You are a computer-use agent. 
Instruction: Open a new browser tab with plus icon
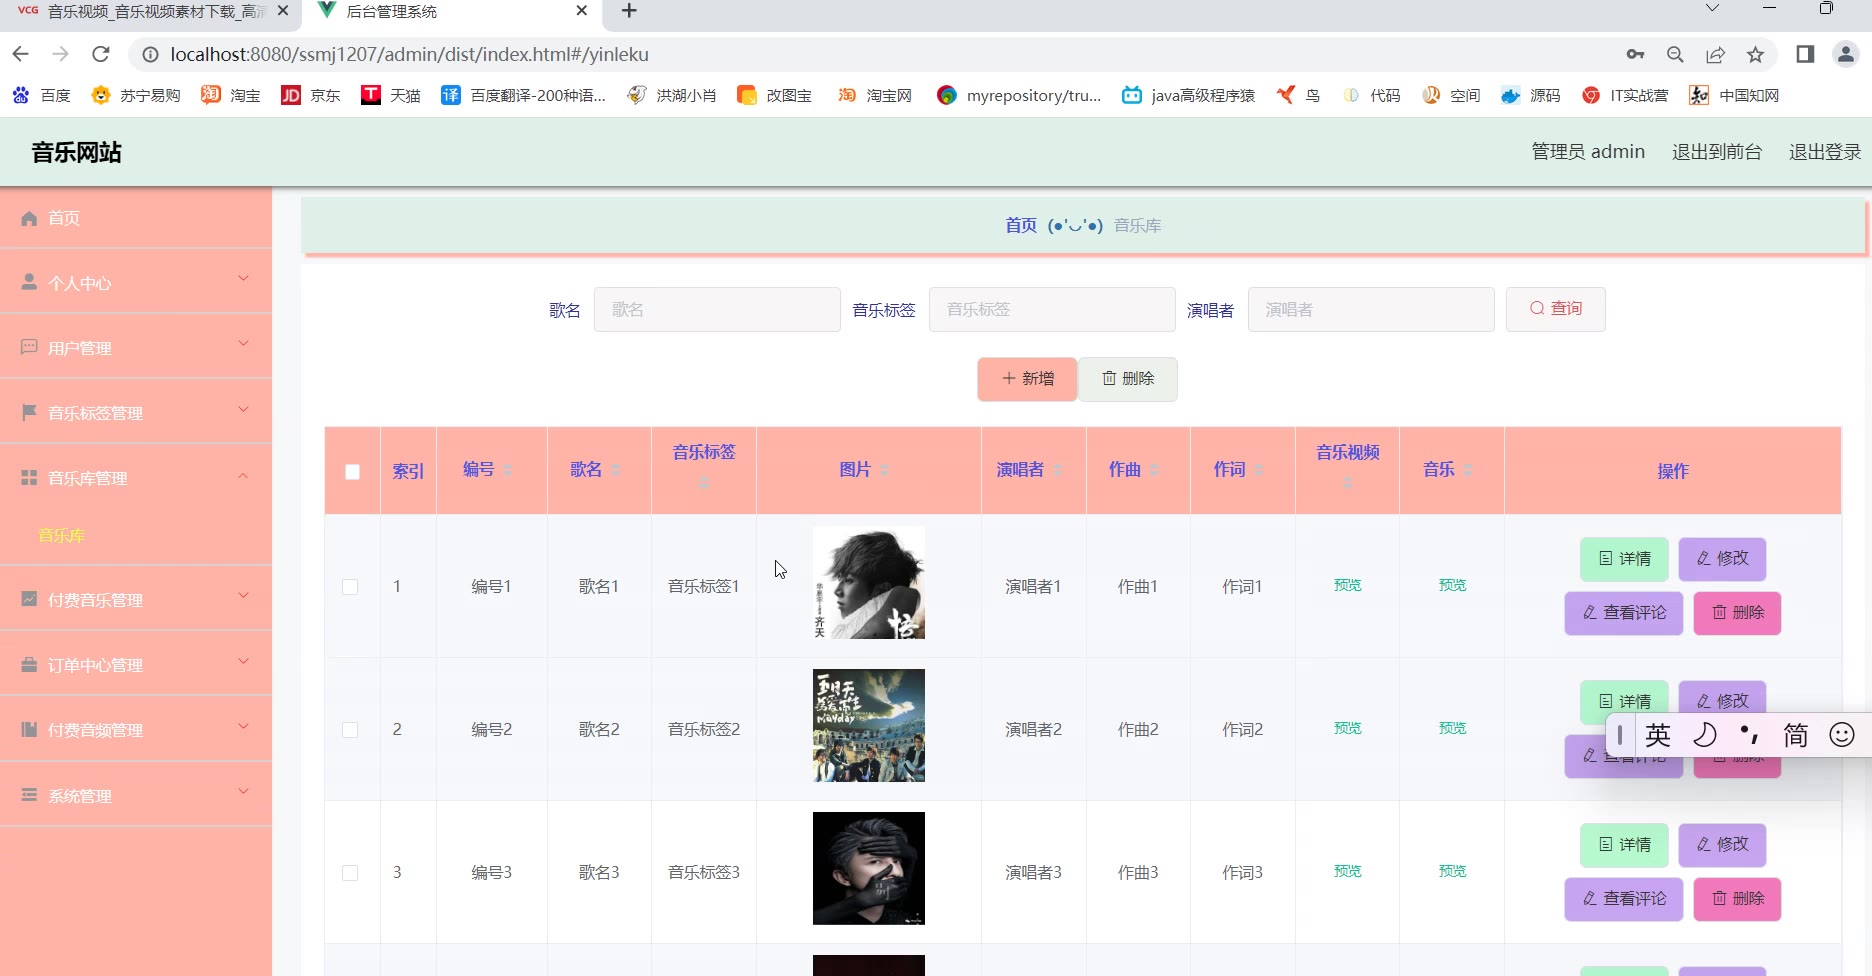629,11
